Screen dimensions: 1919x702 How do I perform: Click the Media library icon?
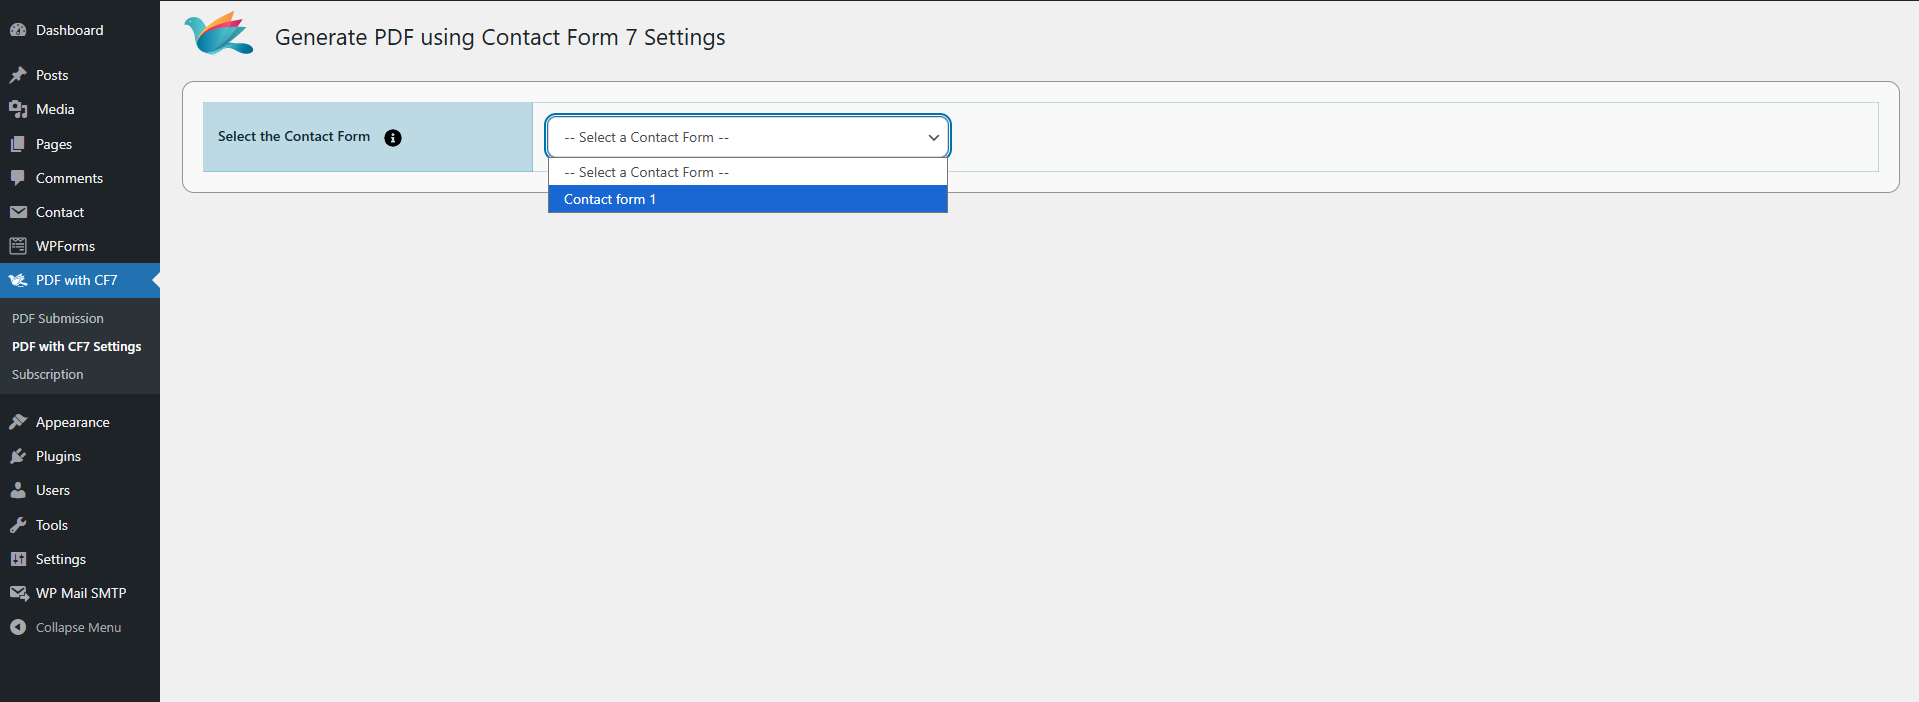click(18, 109)
